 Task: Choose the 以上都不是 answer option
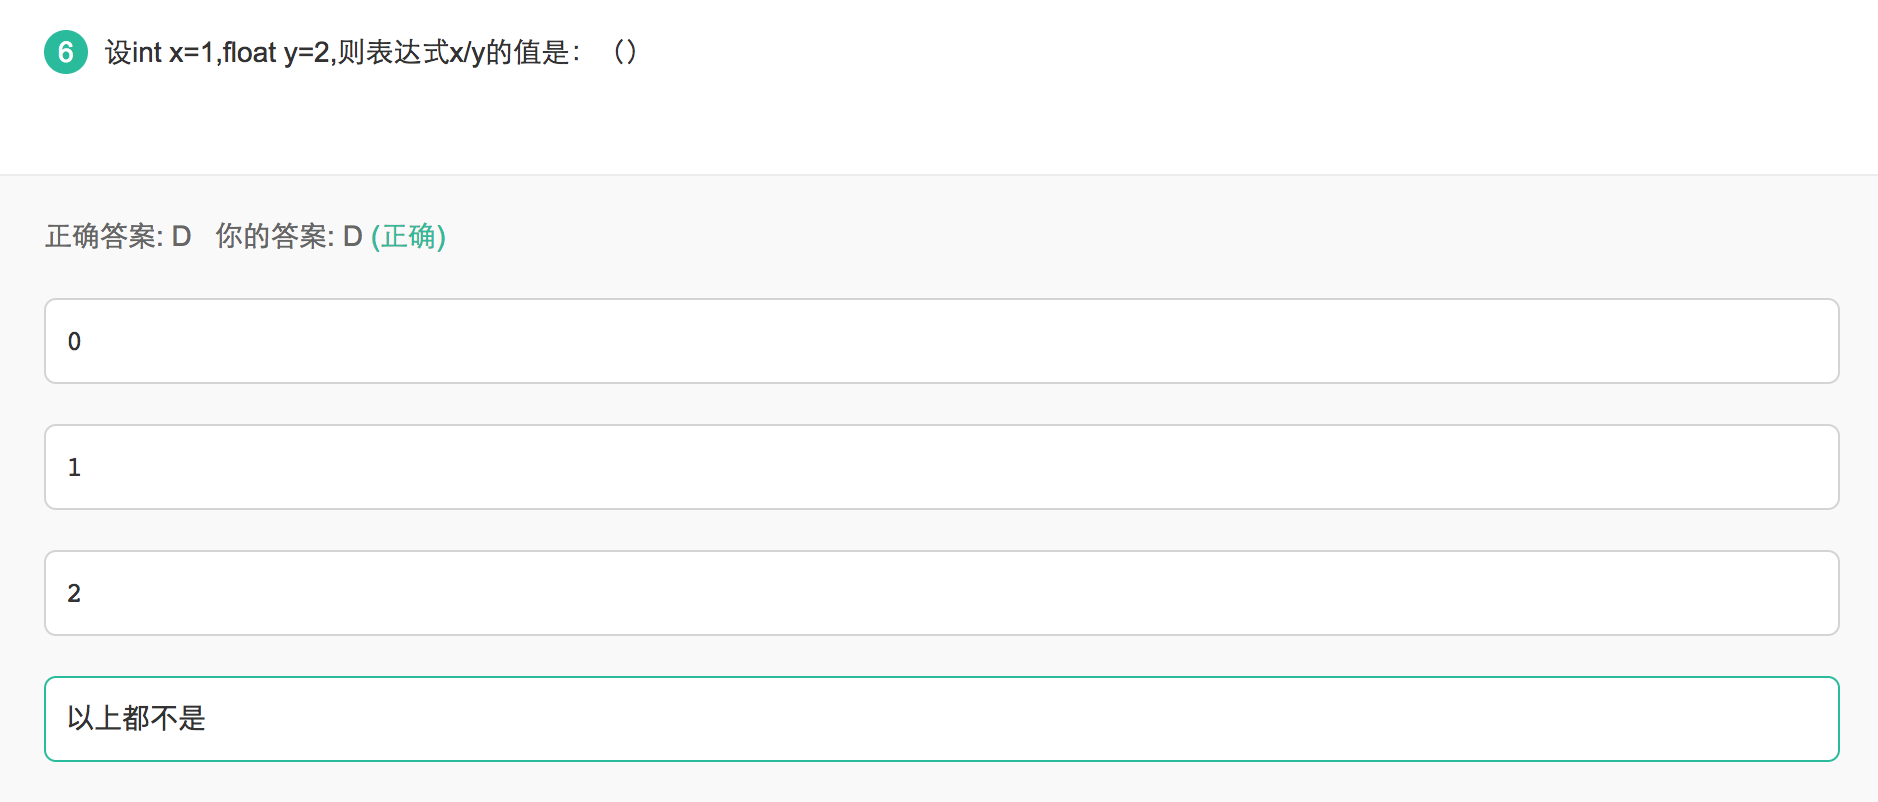[x=940, y=719]
